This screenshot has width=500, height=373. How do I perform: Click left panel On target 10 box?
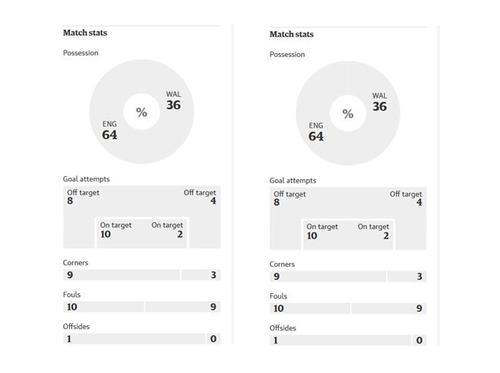[x=118, y=233]
